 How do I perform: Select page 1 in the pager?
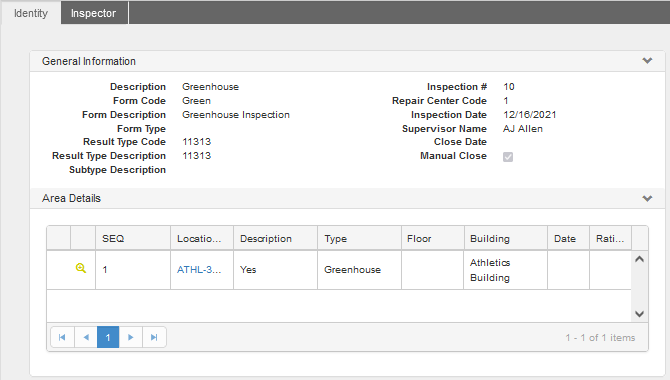coord(108,337)
